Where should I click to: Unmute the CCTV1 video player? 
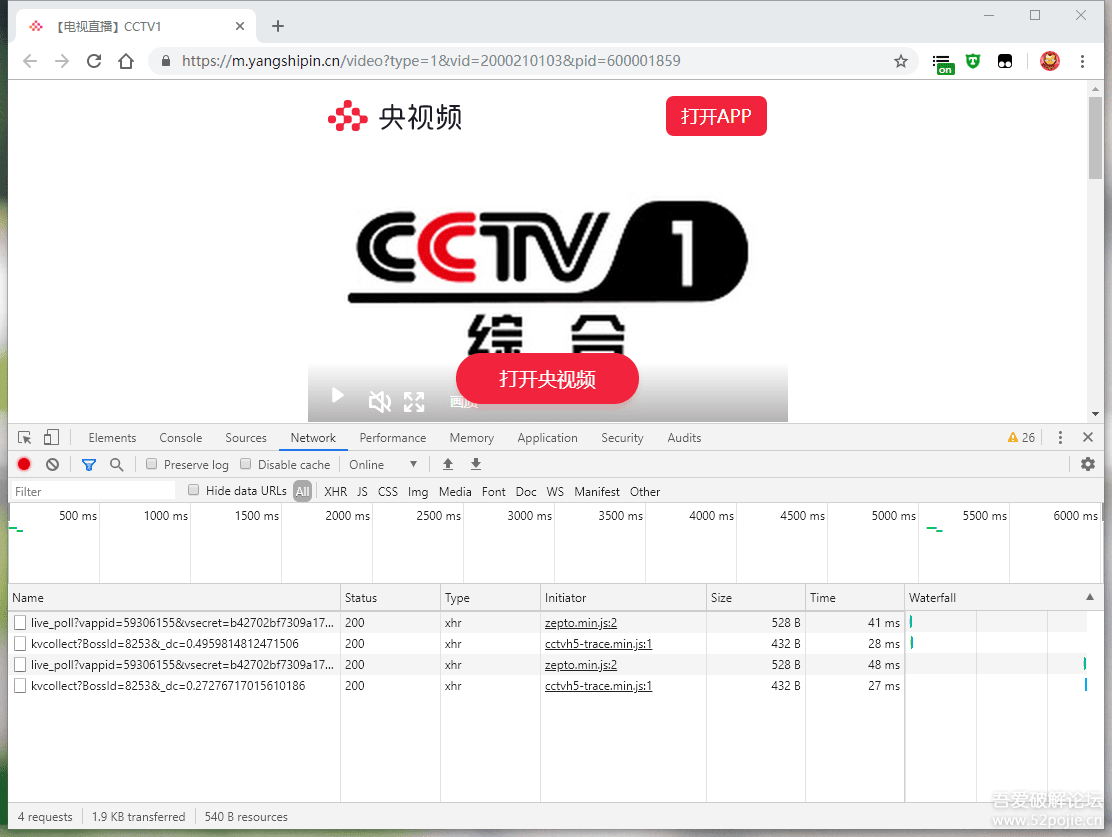tap(379, 401)
